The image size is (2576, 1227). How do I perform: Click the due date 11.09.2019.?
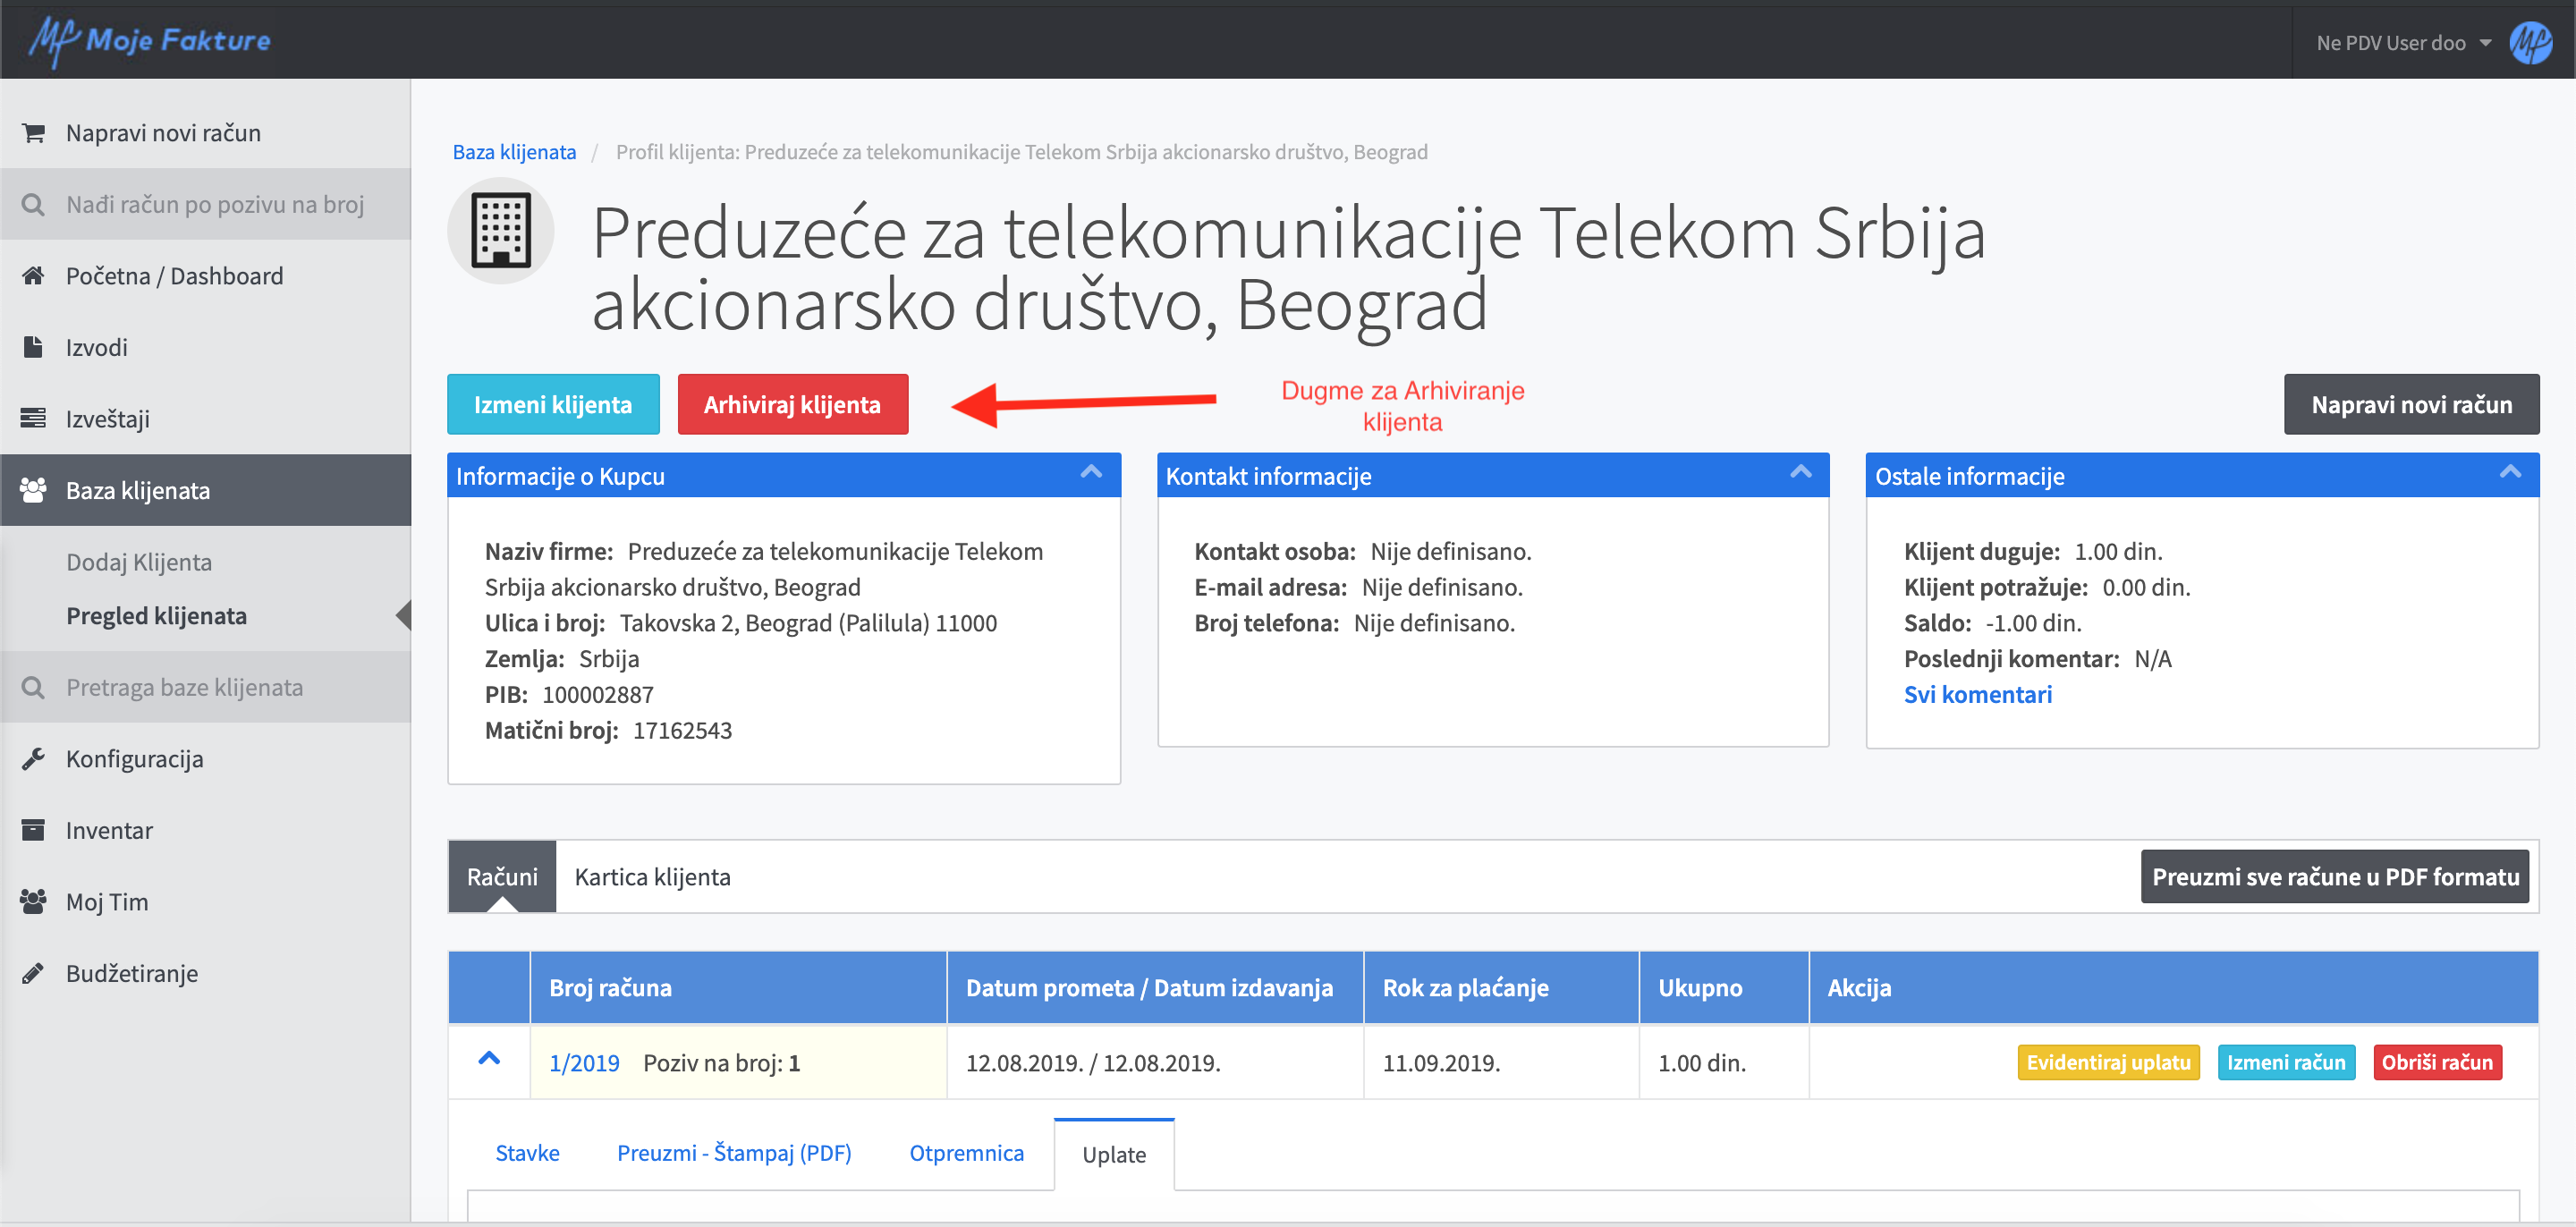click(x=1441, y=1062)
